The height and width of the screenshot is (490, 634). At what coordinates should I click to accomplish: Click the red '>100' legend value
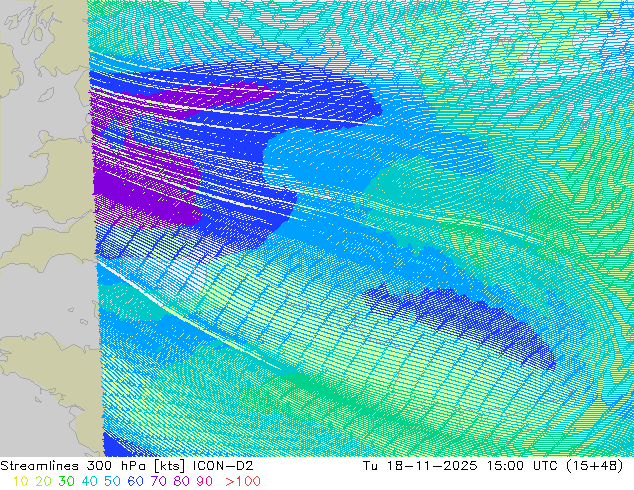pos(243,481)
